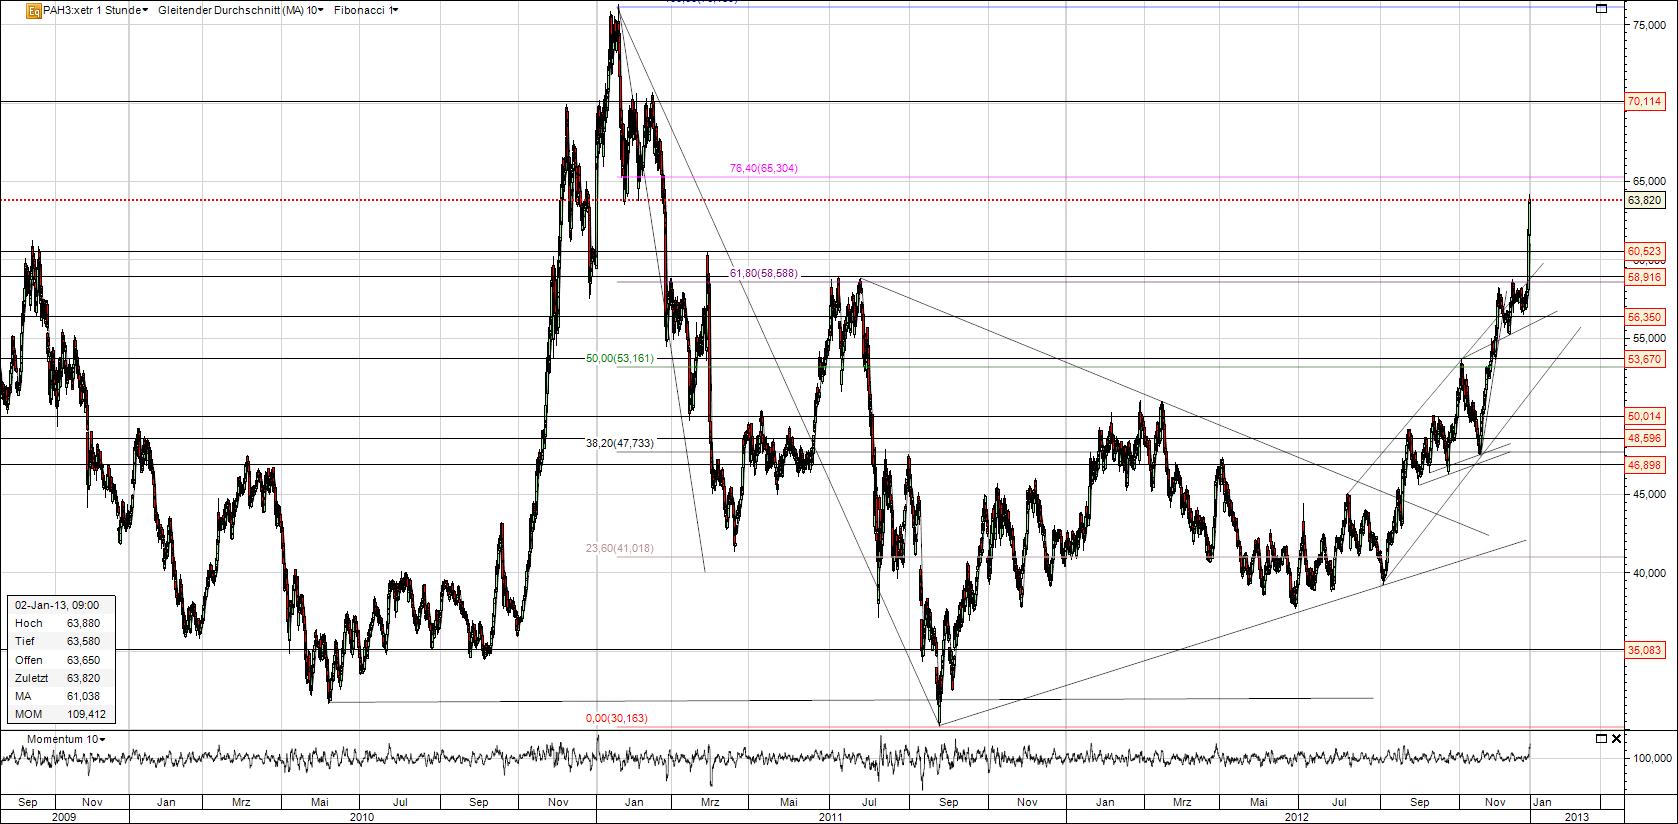The height and width of the screenshot is (824, 1678).
Task: Click the 60,523 horizontal line label
Action: 1645,251
